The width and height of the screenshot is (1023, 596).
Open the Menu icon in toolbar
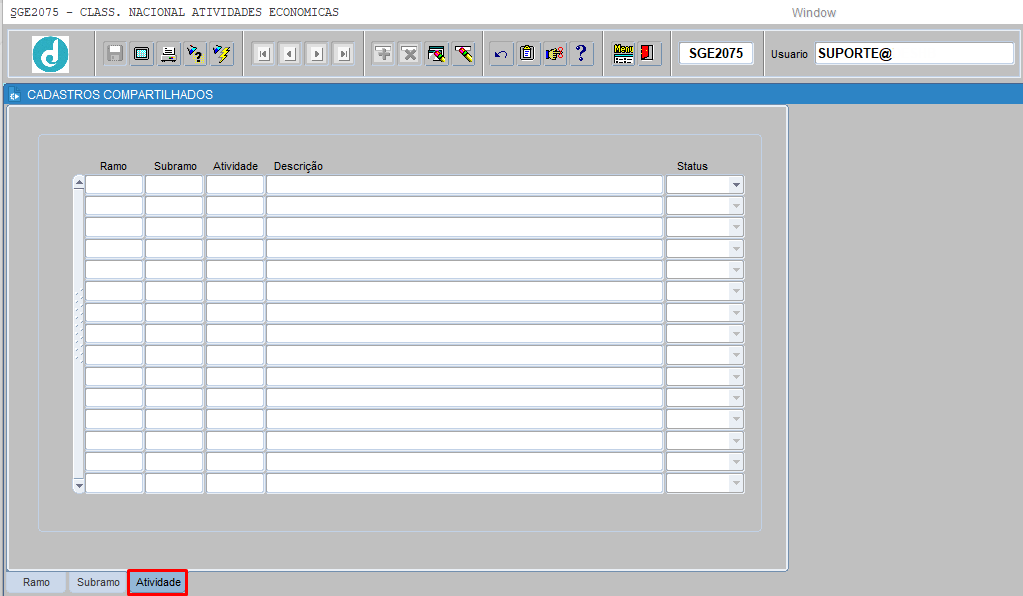(623, 53)
